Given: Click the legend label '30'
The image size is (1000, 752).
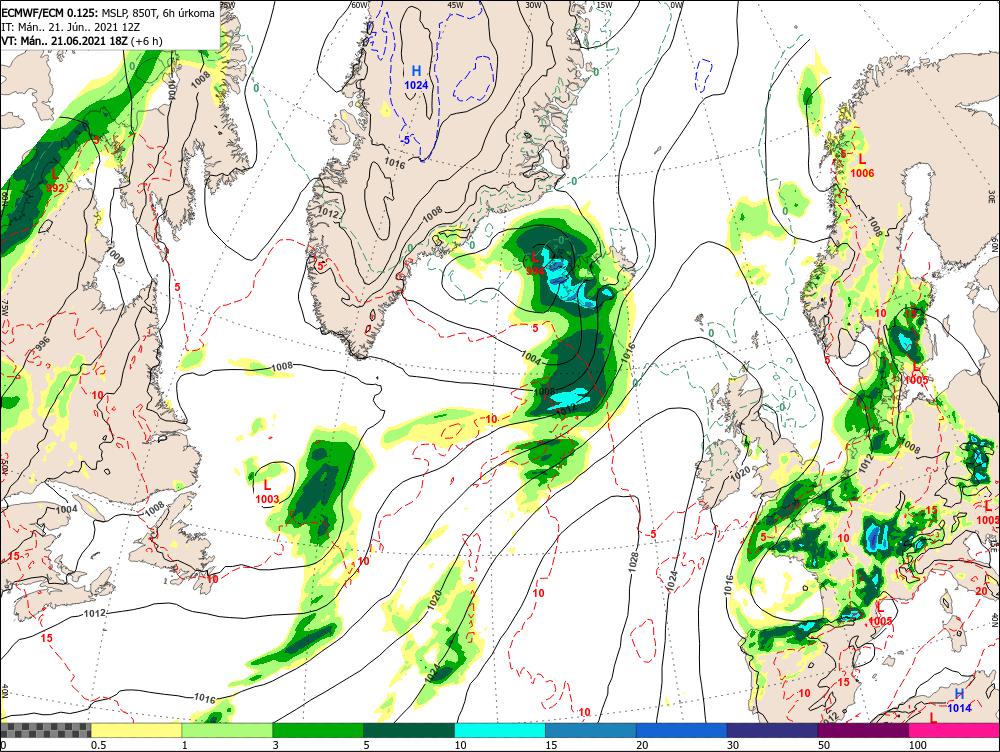Looking at the screenshot, I should tap(733, 745).
